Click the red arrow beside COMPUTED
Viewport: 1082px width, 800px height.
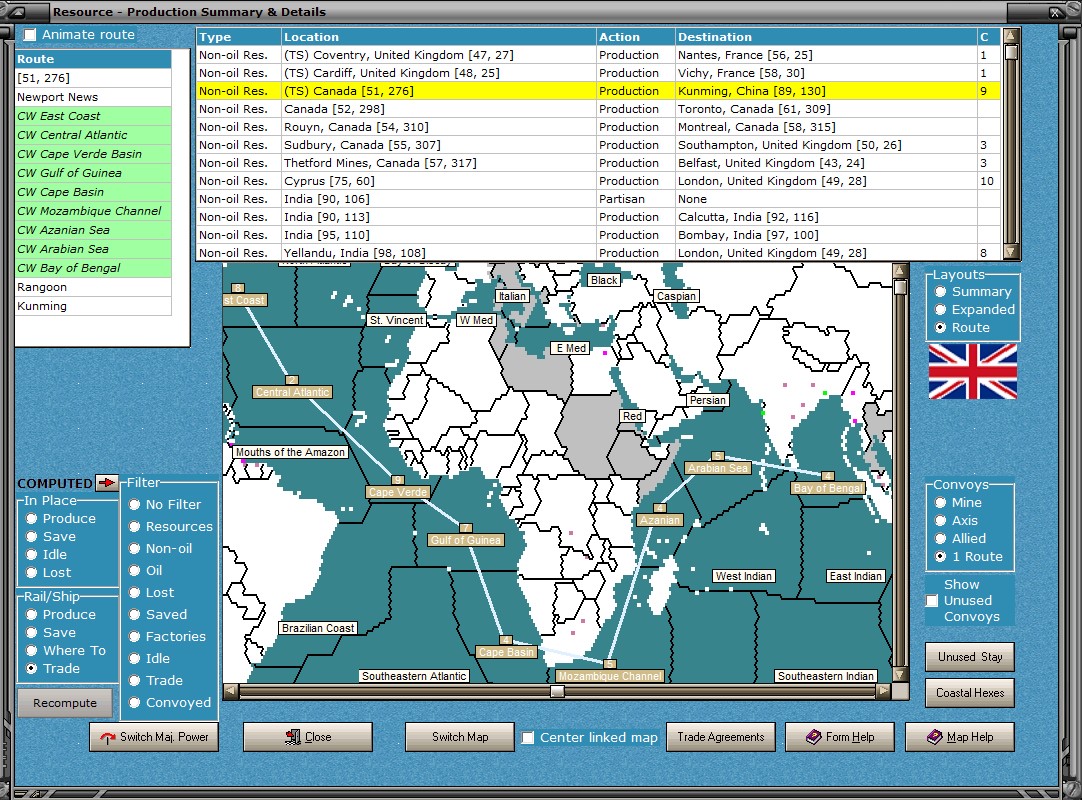pos(107,483)
